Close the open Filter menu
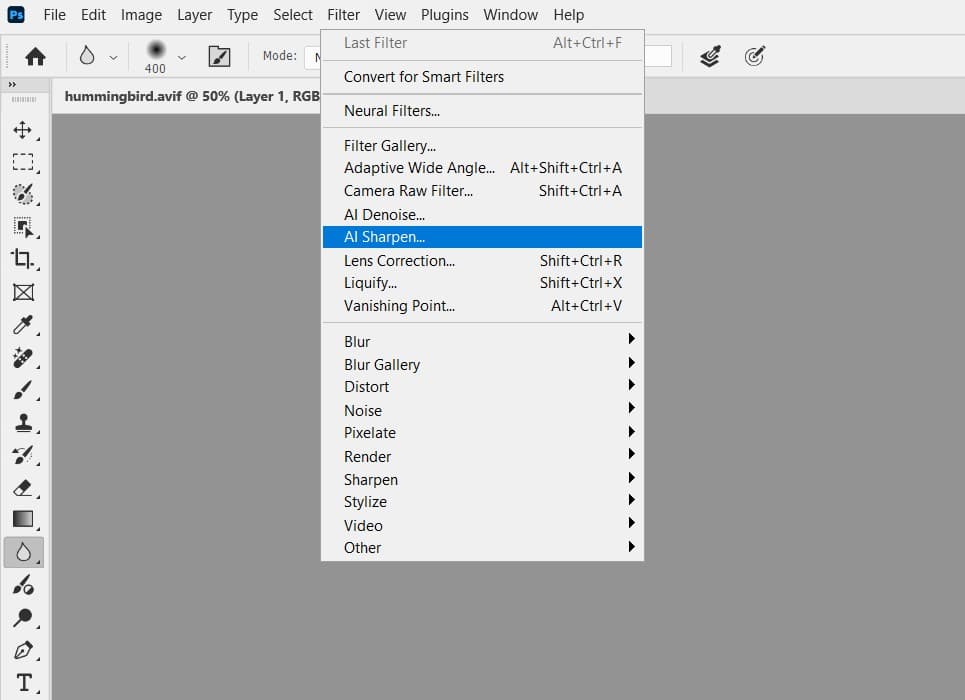 point(343,15)
